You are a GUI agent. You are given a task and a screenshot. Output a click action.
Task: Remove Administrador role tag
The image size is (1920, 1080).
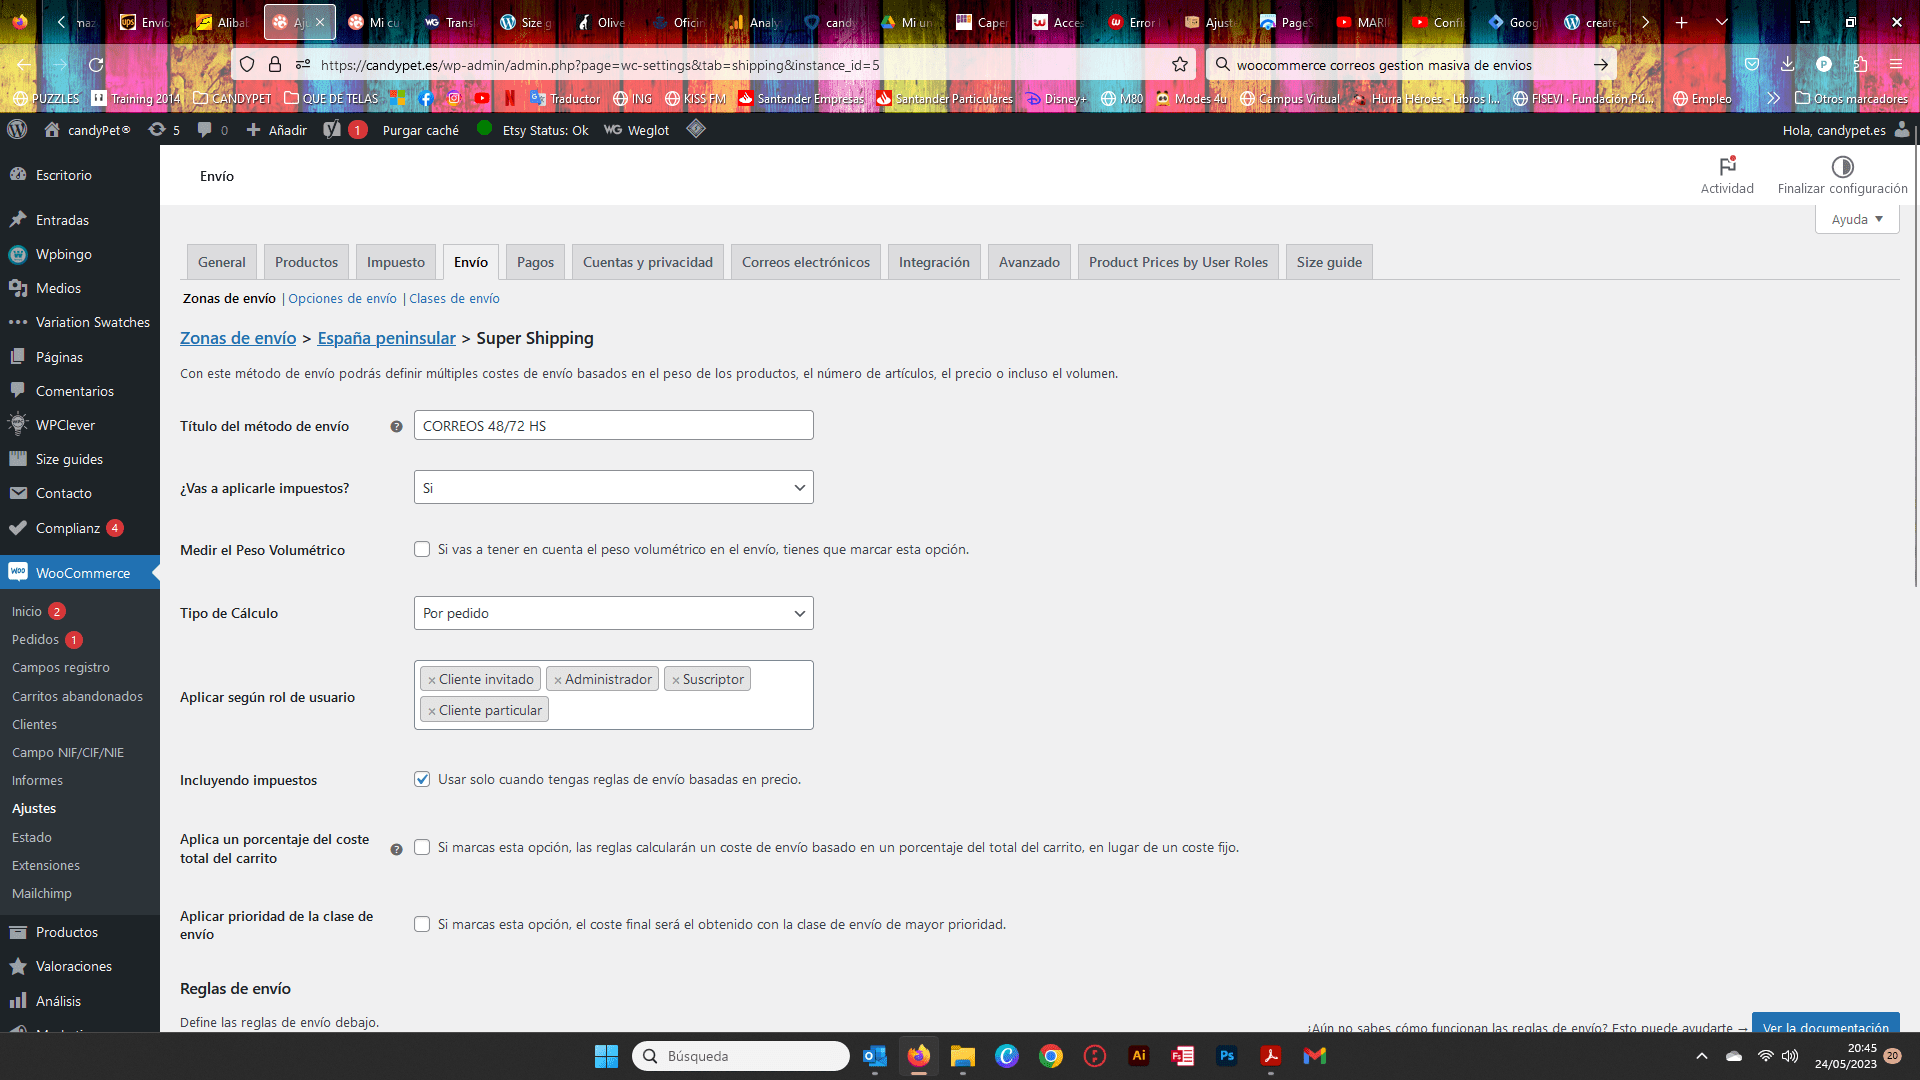(x=558, y=680)
